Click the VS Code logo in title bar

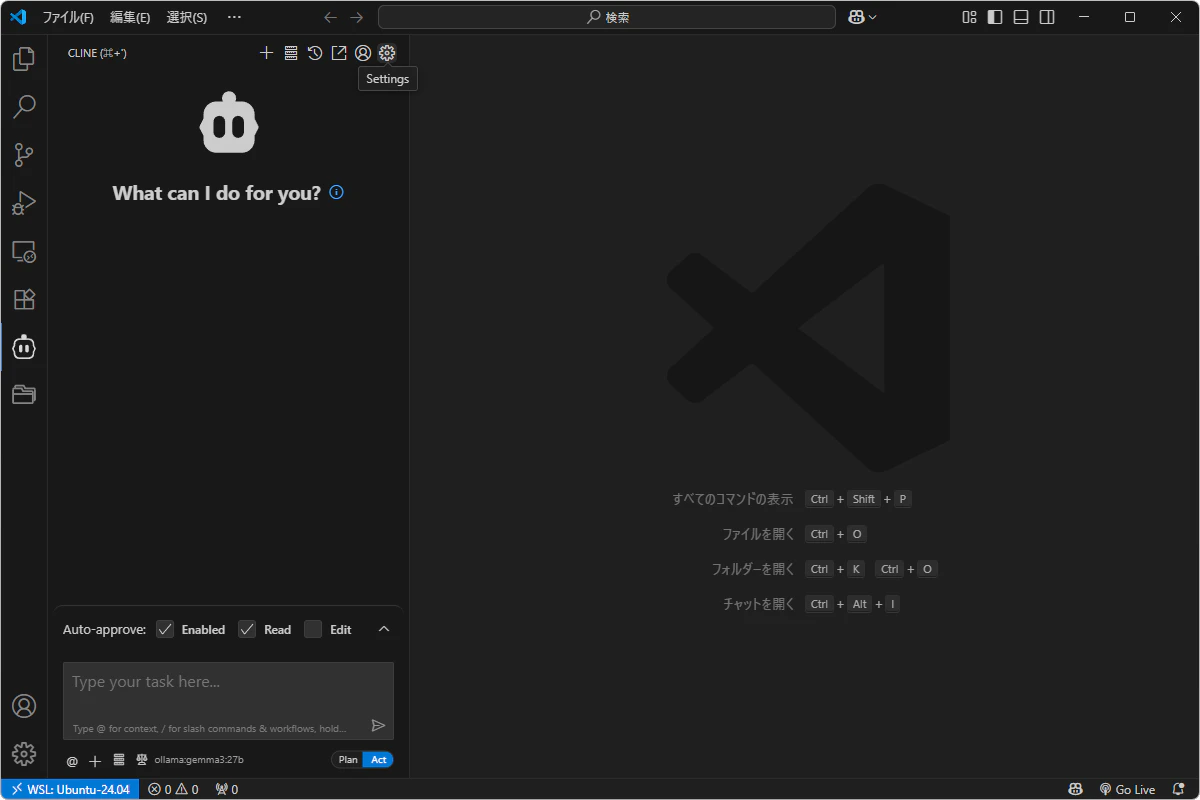click(x=18, y=17)
